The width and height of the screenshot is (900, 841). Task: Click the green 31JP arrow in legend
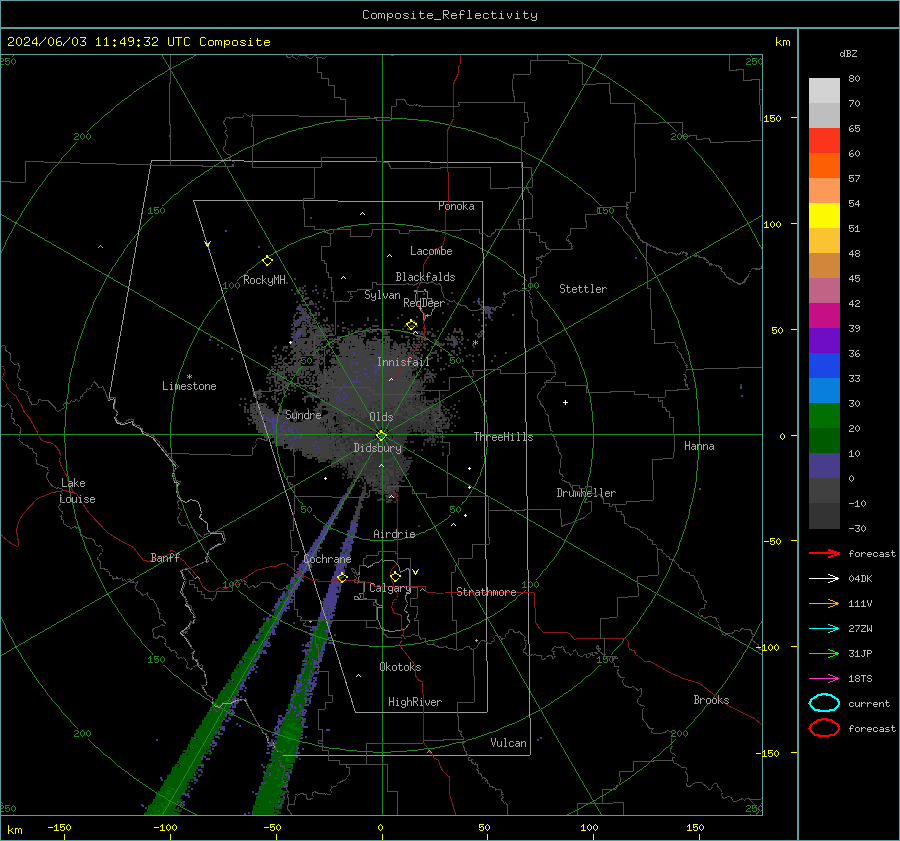[x=824, y=653]
